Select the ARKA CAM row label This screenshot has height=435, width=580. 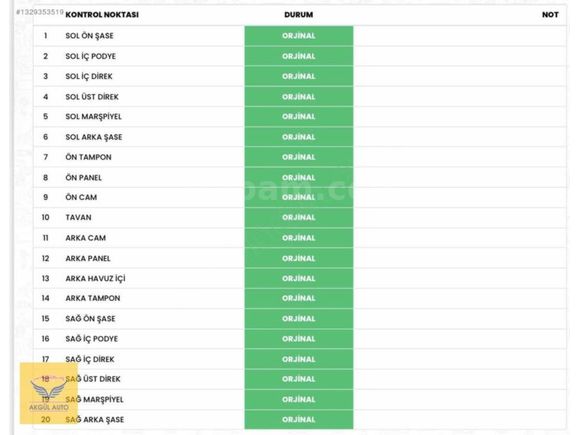(x=86, y=238)
